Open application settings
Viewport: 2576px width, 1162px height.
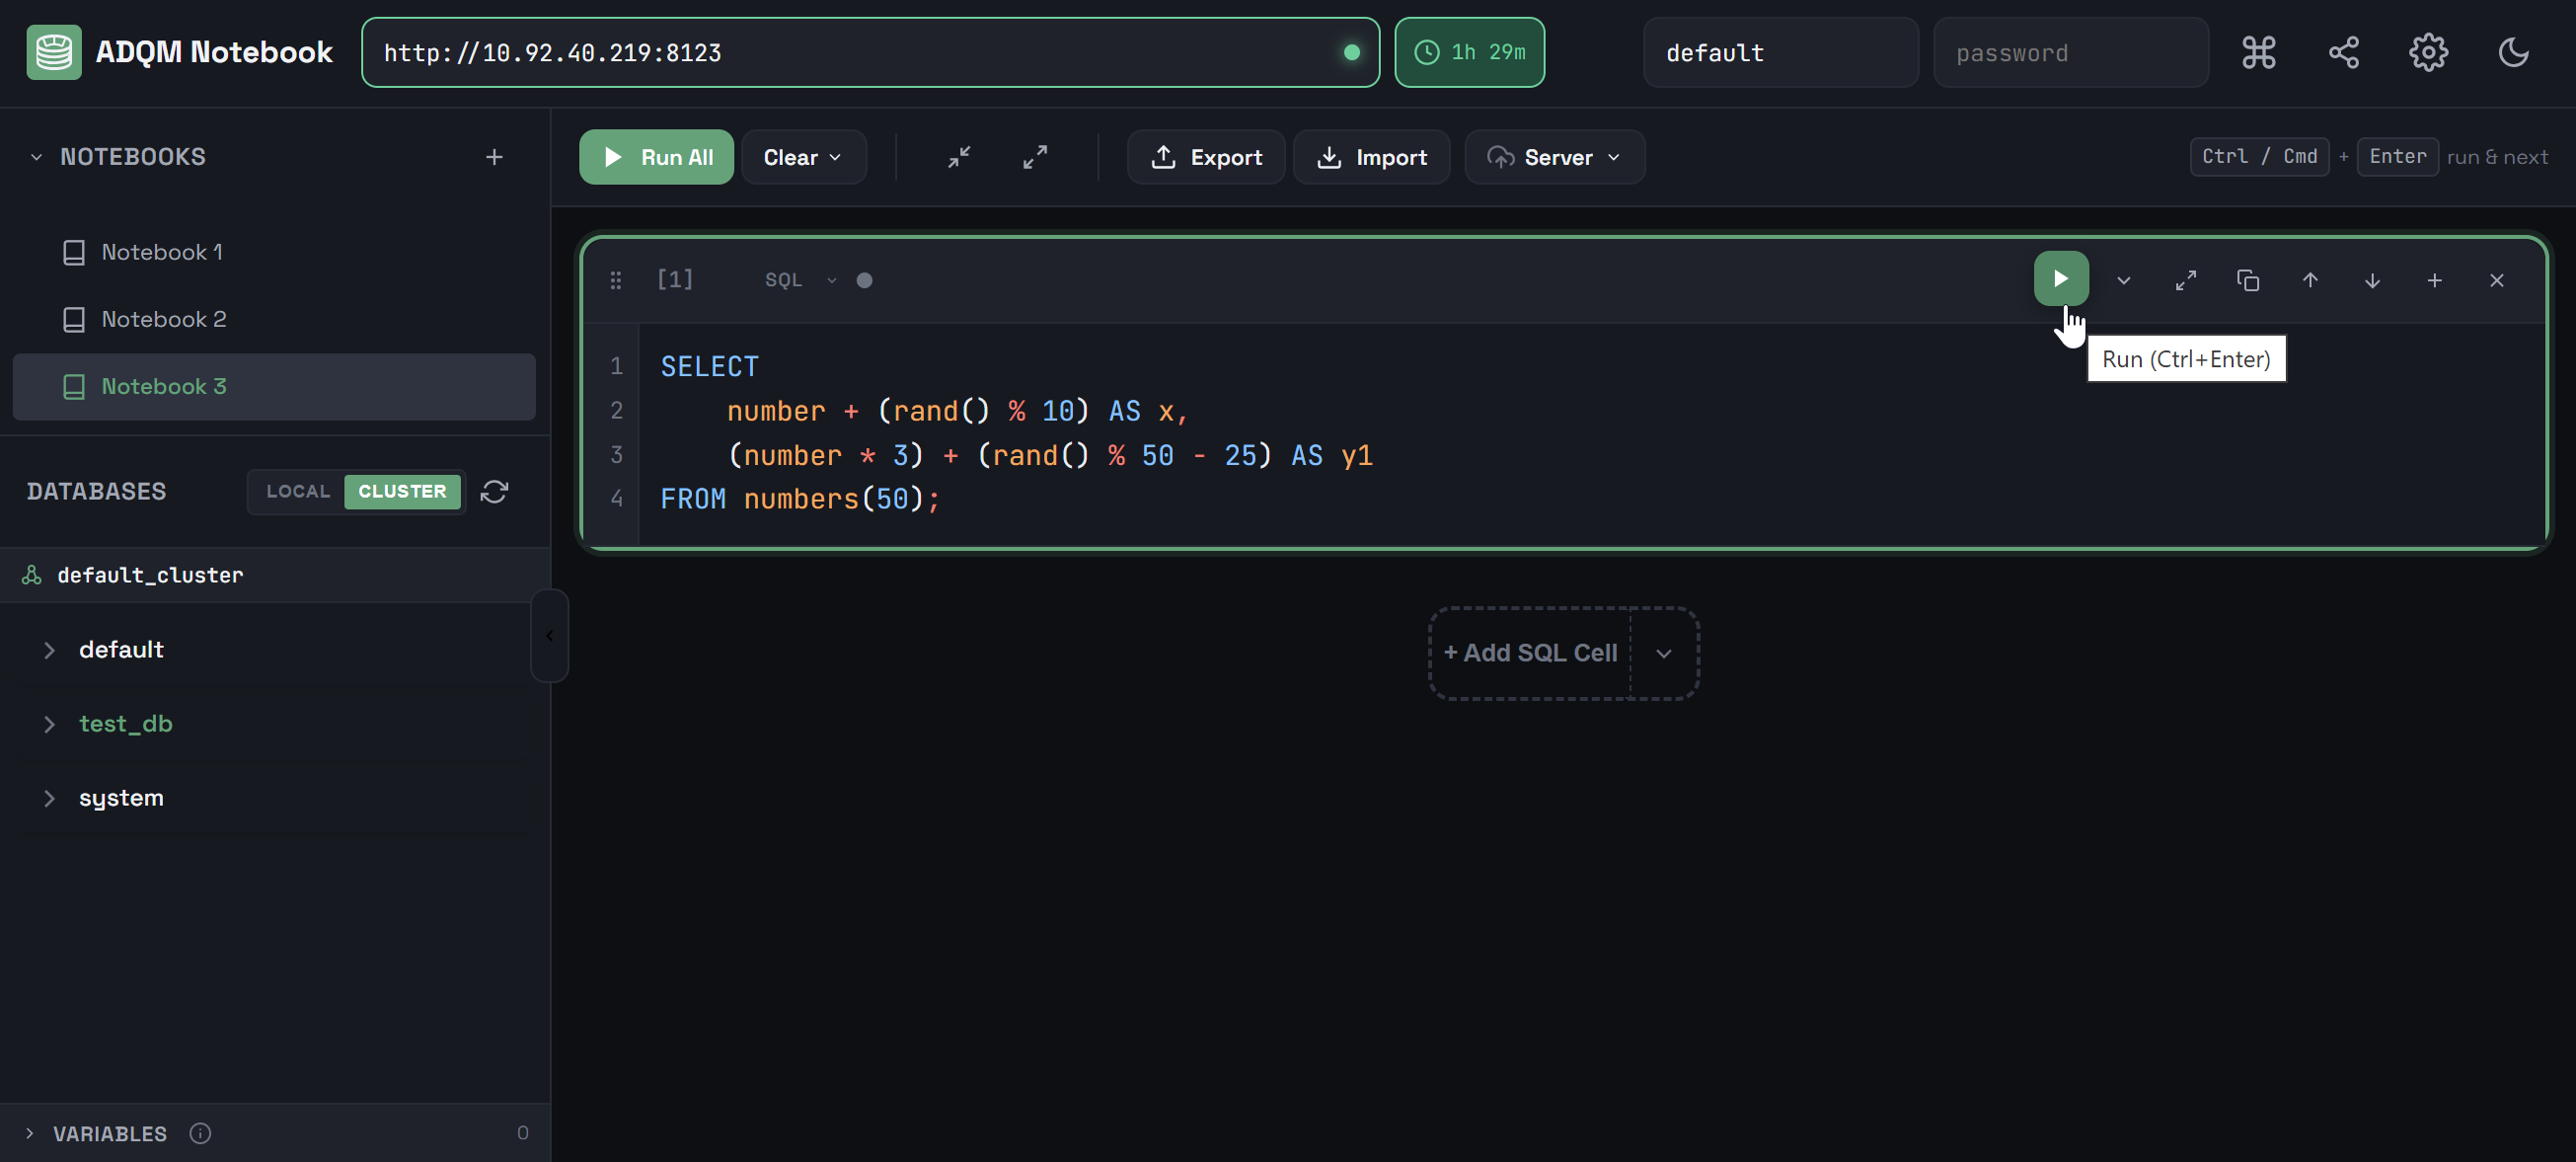2428,52
